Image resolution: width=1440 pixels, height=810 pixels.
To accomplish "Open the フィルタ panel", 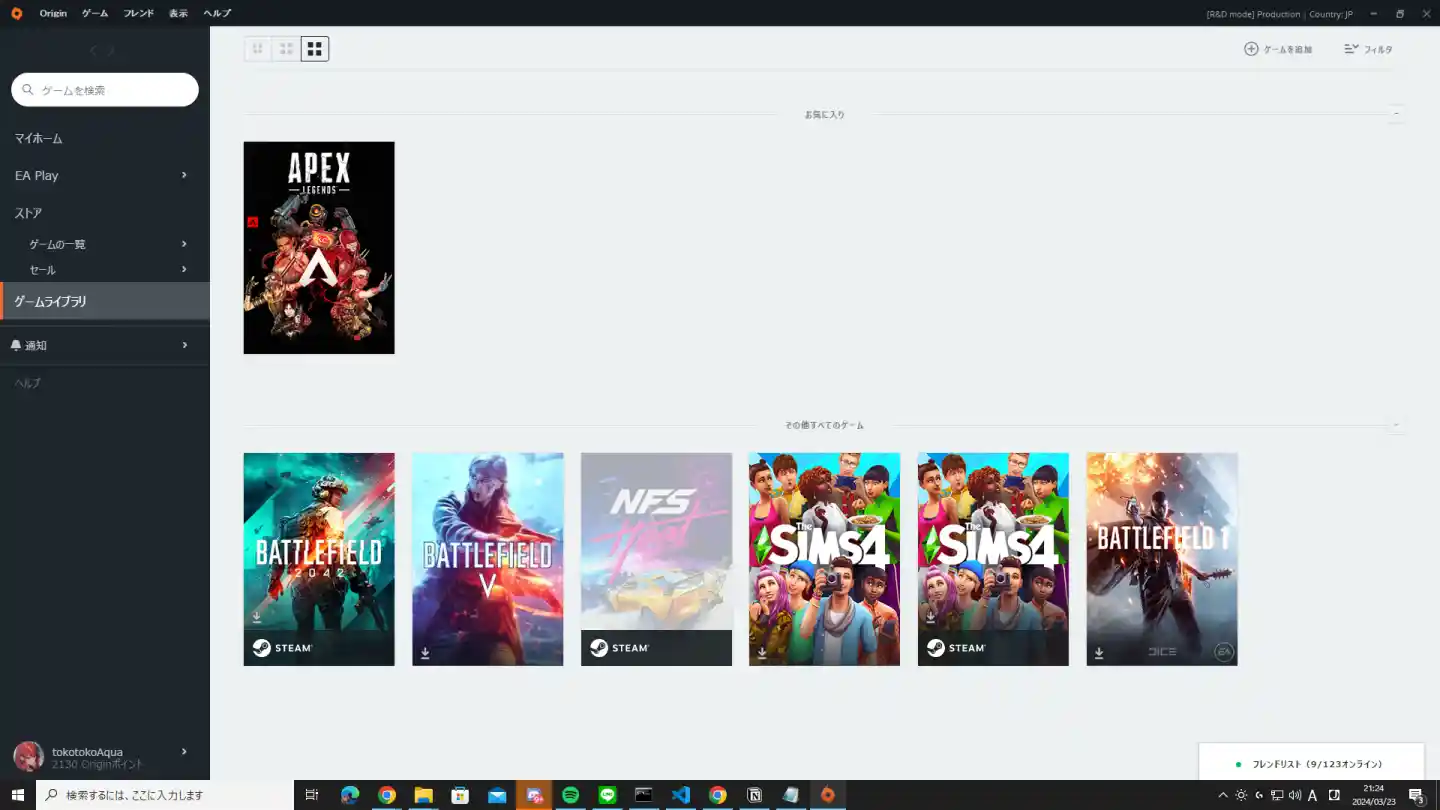I will click(1368, 49).
